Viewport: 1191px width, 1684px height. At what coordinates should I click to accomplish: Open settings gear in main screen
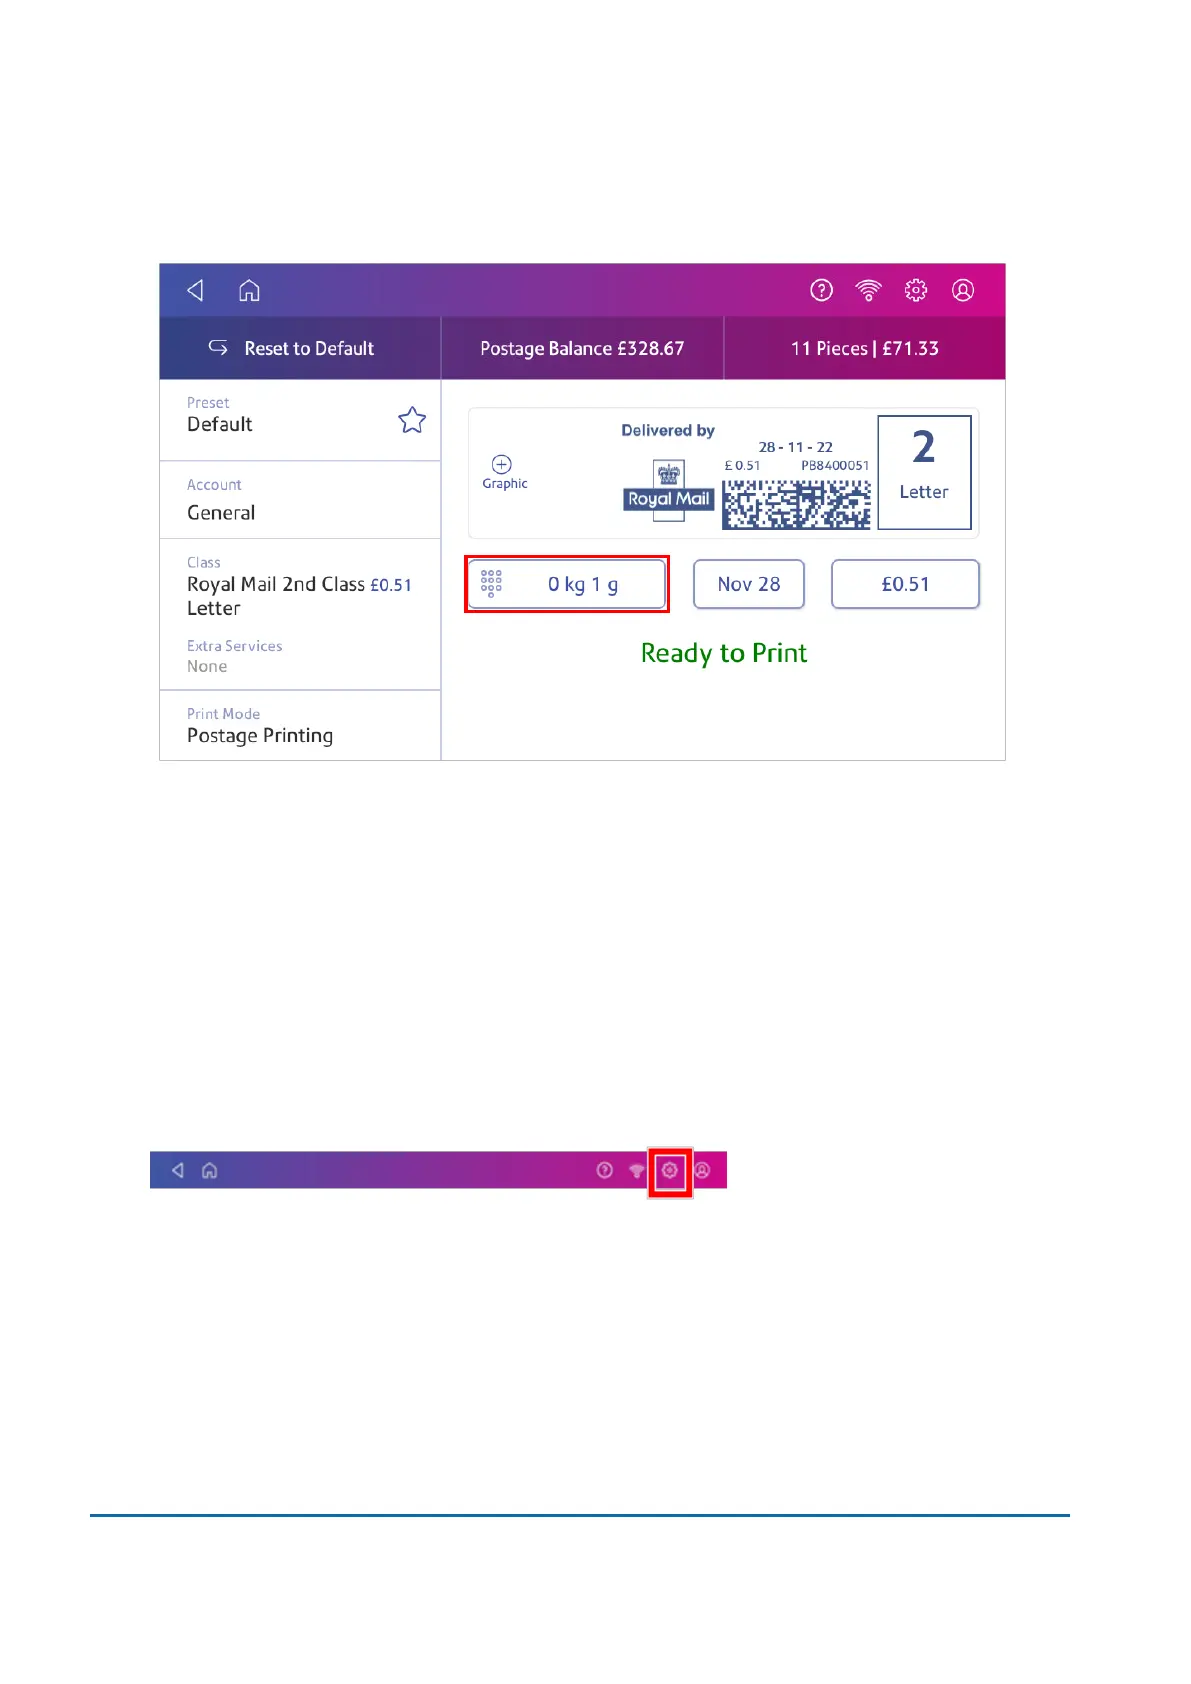(916, 290)
